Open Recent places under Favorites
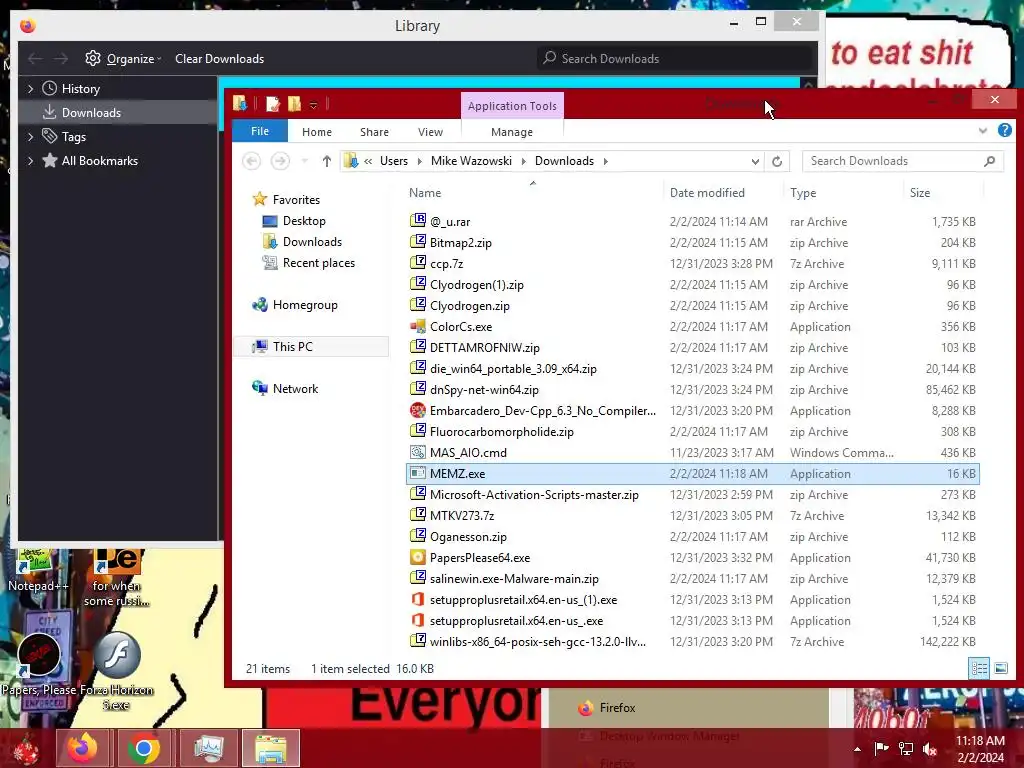The image size is (1024, 768). coord(319,263)
